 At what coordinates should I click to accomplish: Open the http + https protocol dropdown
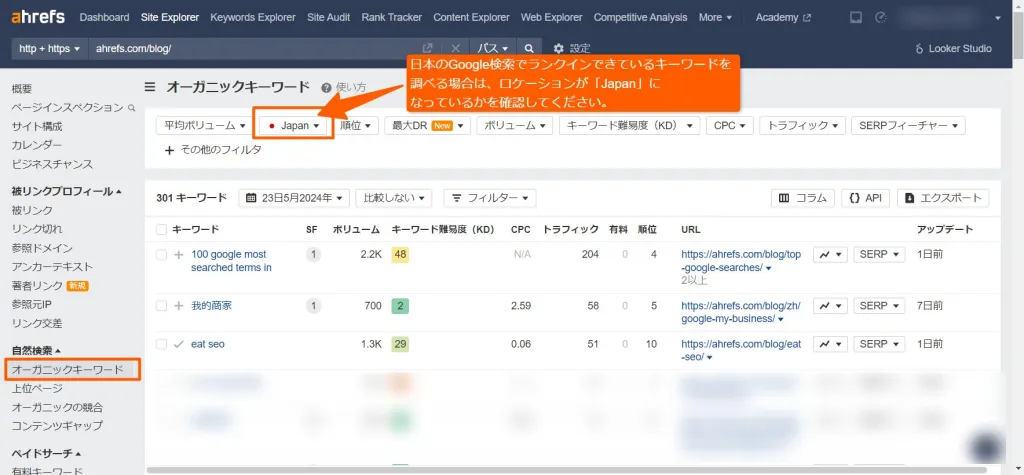click(50, 48)
